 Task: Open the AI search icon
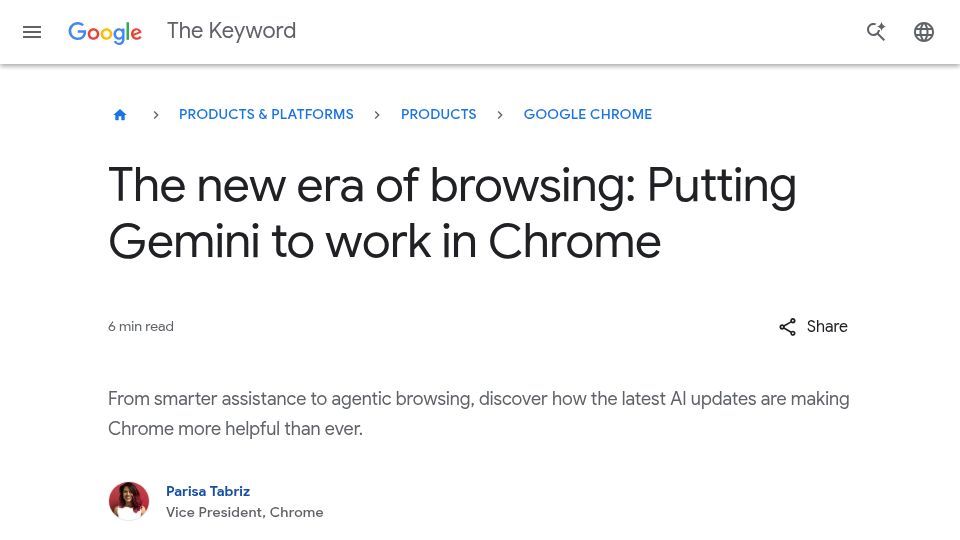[x=876, y=32]
